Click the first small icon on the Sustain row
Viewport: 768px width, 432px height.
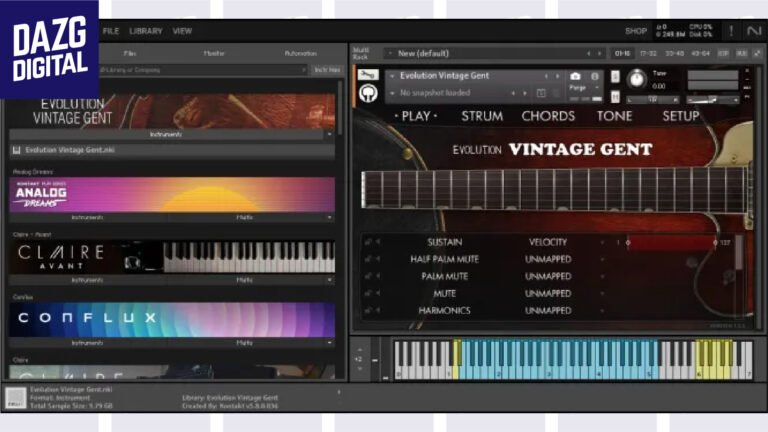point(367,242)
